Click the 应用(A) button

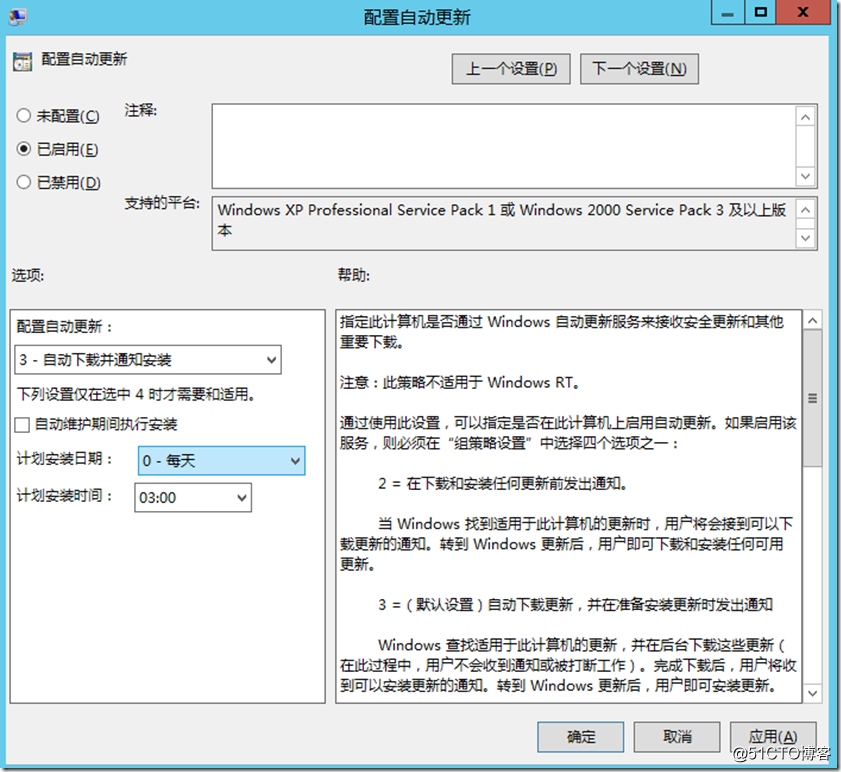pos(773,737)
